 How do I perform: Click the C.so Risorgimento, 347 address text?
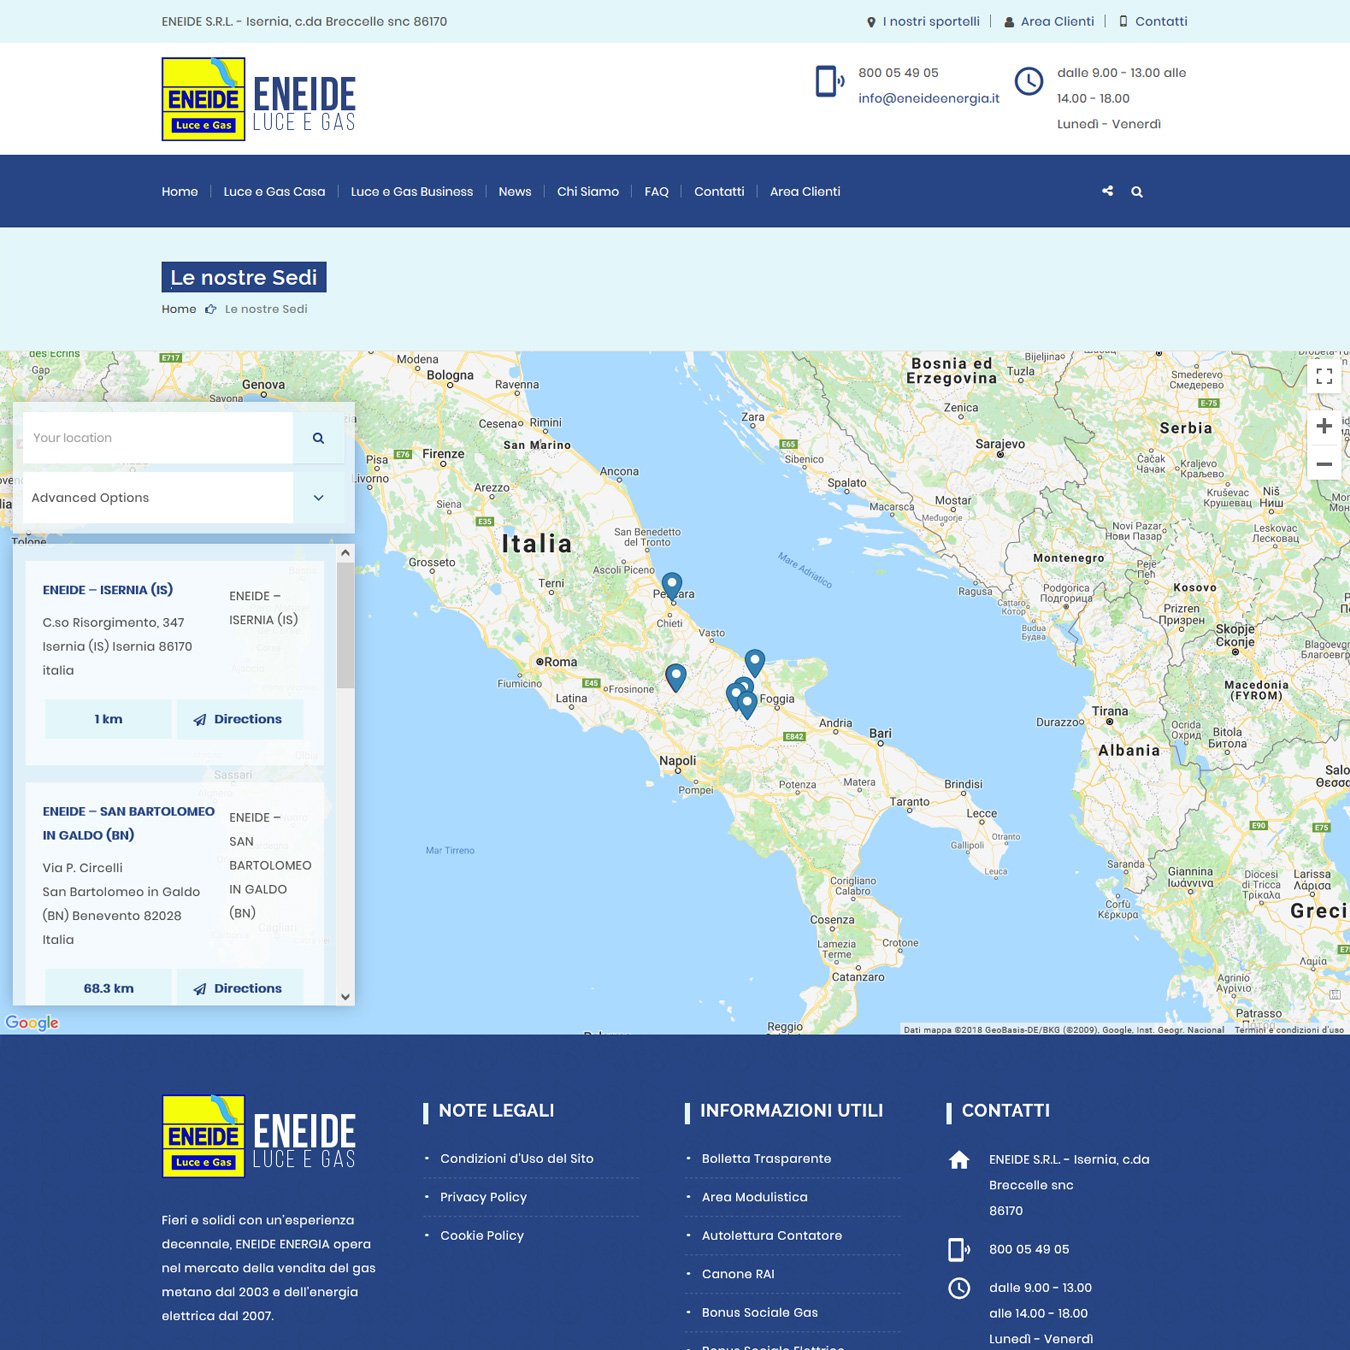(x=113, y=622)
